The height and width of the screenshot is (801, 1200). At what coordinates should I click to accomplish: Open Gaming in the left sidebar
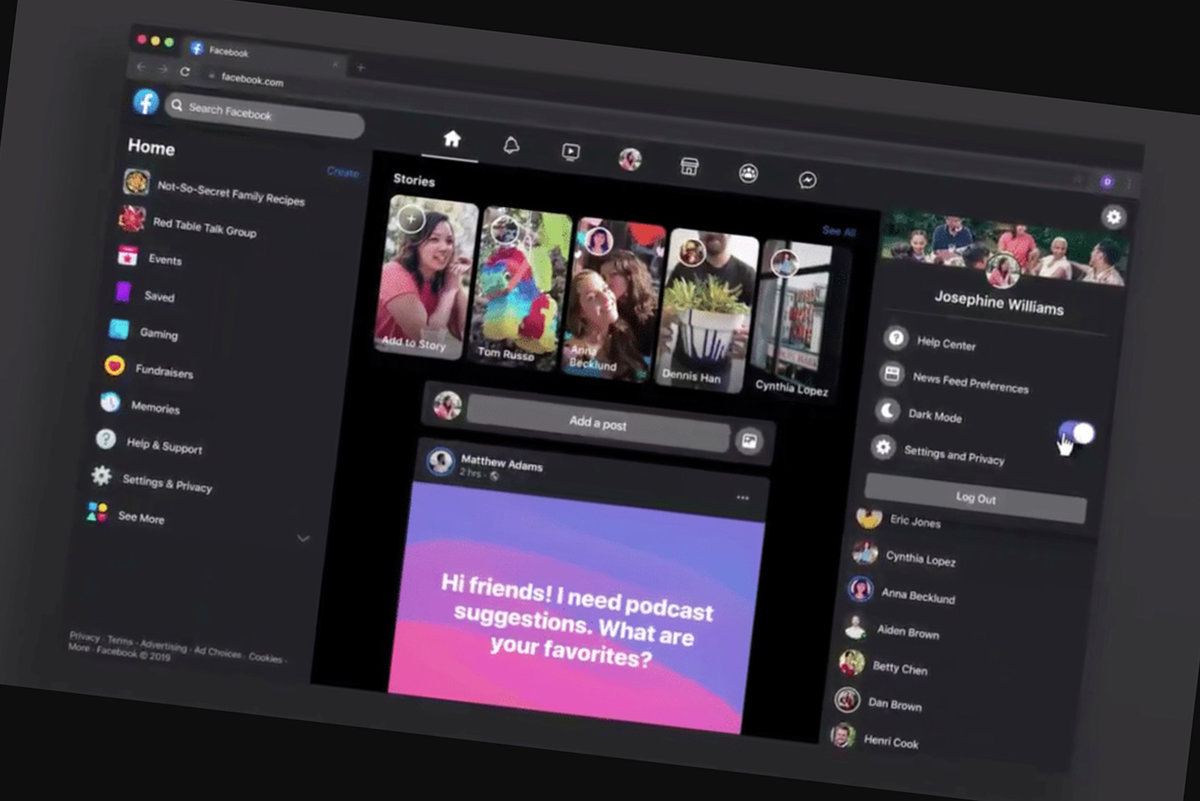tap(158, 334)
